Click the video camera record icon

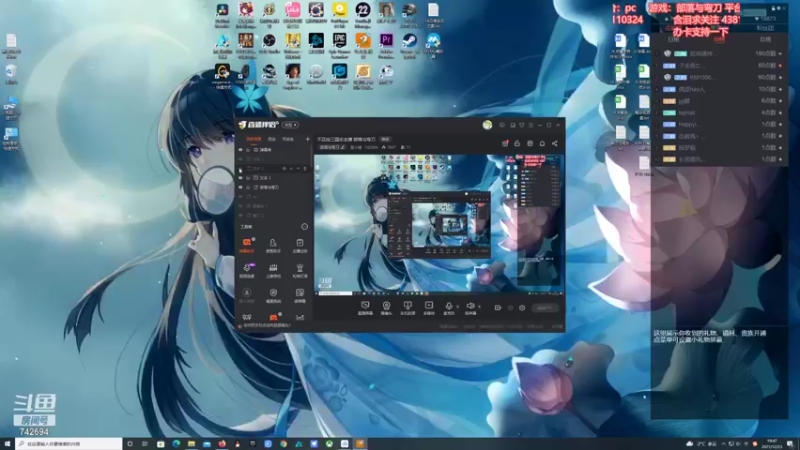coord(497,308)
